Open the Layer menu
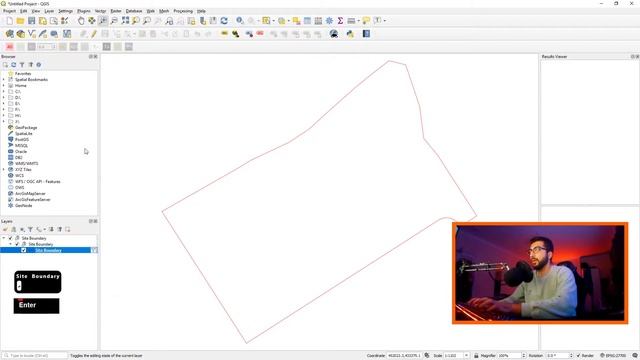 coord(49,11)
